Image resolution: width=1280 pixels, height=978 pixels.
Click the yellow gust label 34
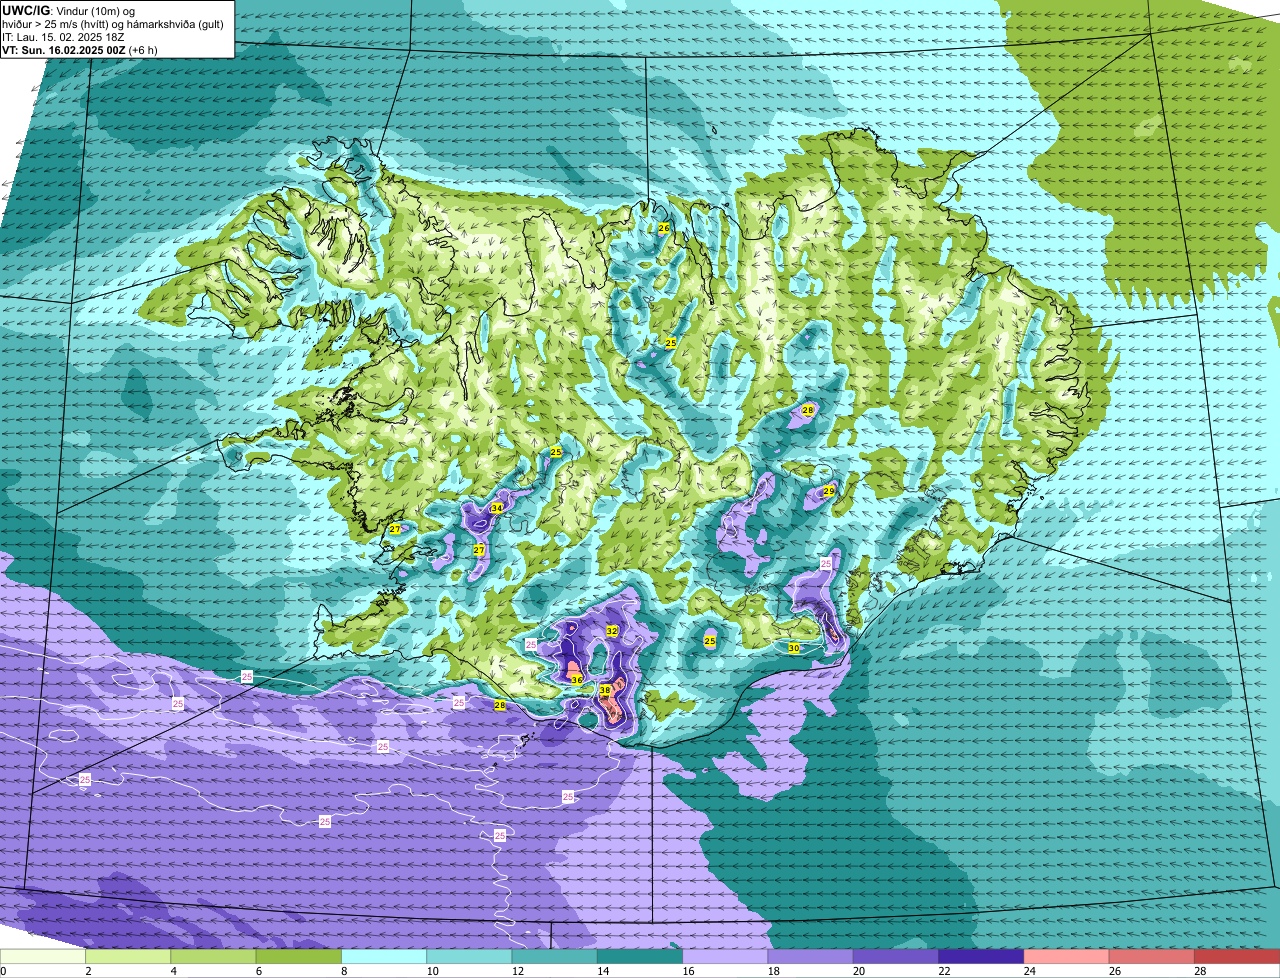[x=497, y=507]
